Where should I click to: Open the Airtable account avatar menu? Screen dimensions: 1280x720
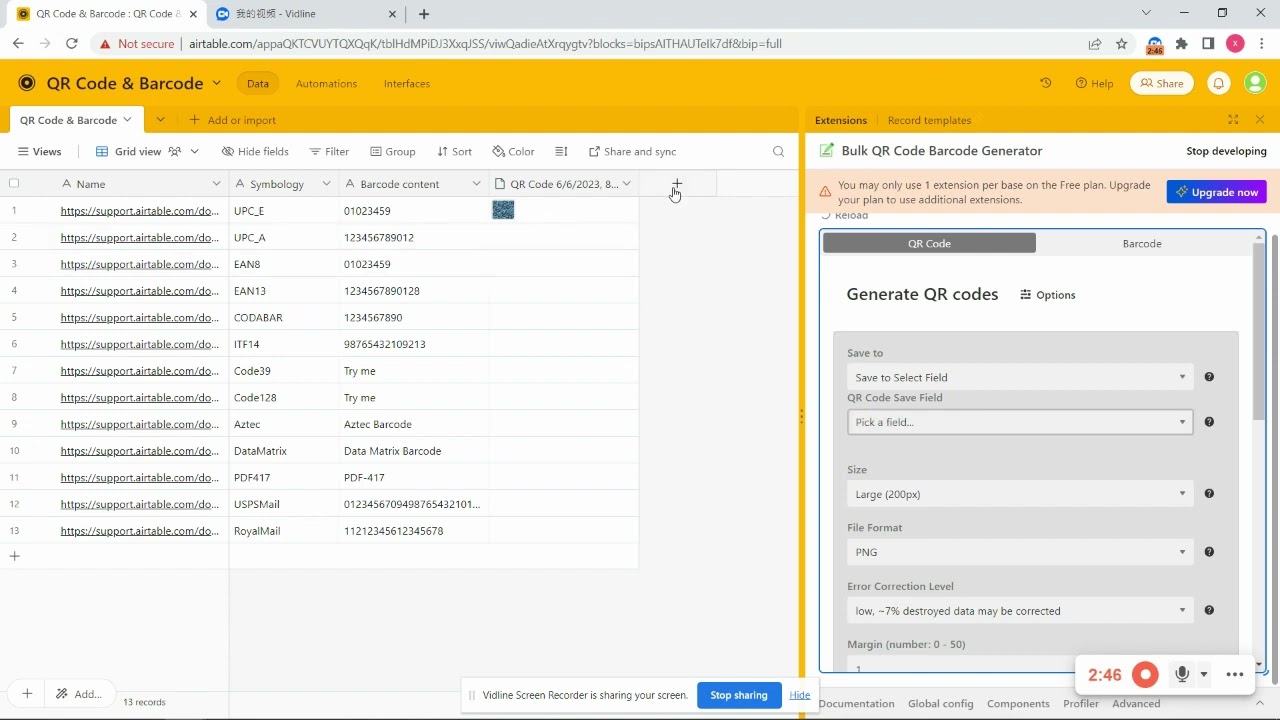point(1255,83)
